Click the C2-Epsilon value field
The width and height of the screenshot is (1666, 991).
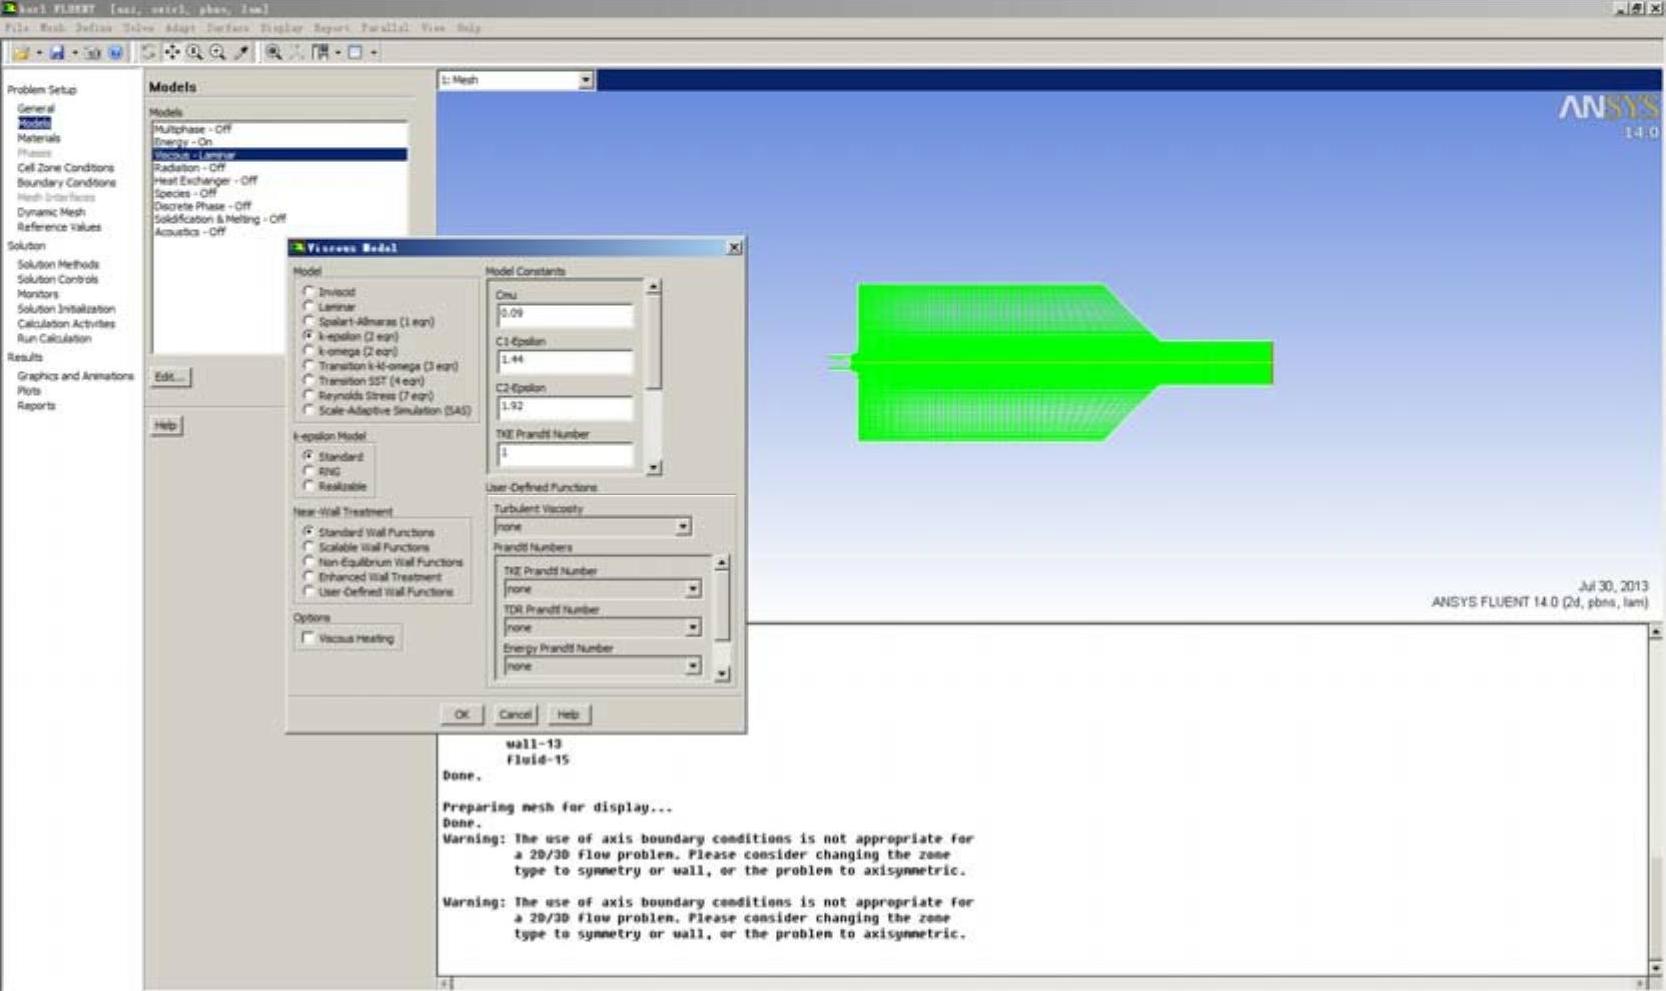coord(565,407)
